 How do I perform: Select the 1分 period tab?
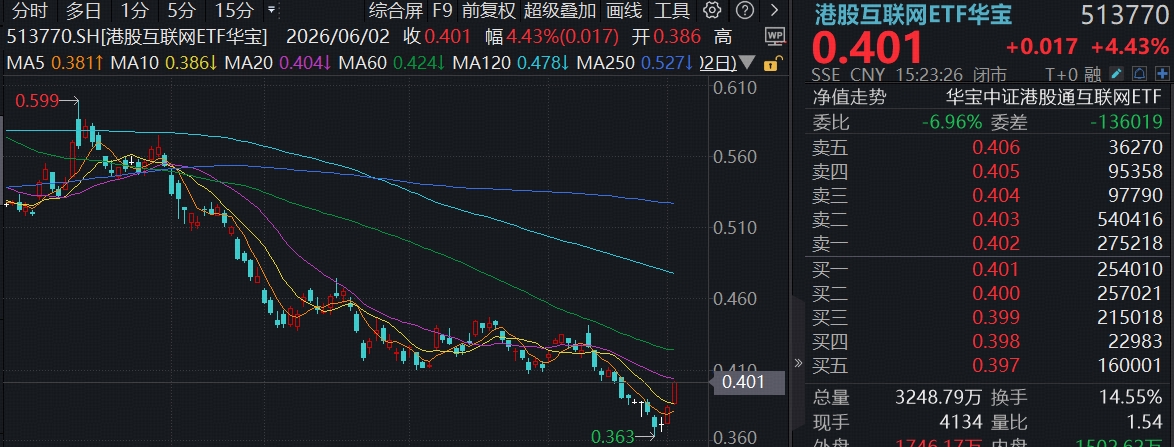pos(134,10)
